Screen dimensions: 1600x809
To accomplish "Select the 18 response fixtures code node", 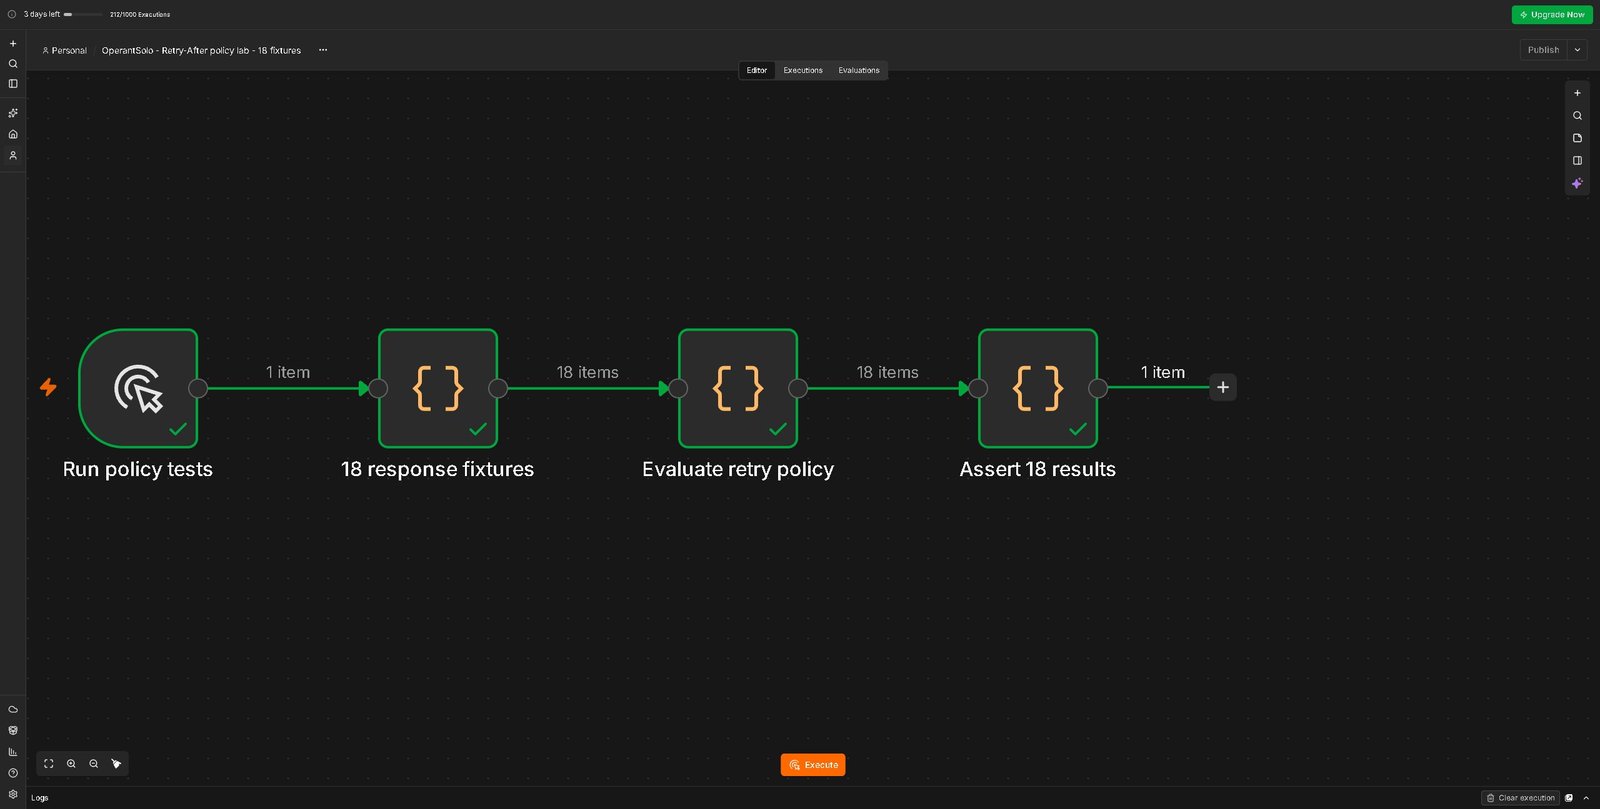I will [x=438, y=388].
